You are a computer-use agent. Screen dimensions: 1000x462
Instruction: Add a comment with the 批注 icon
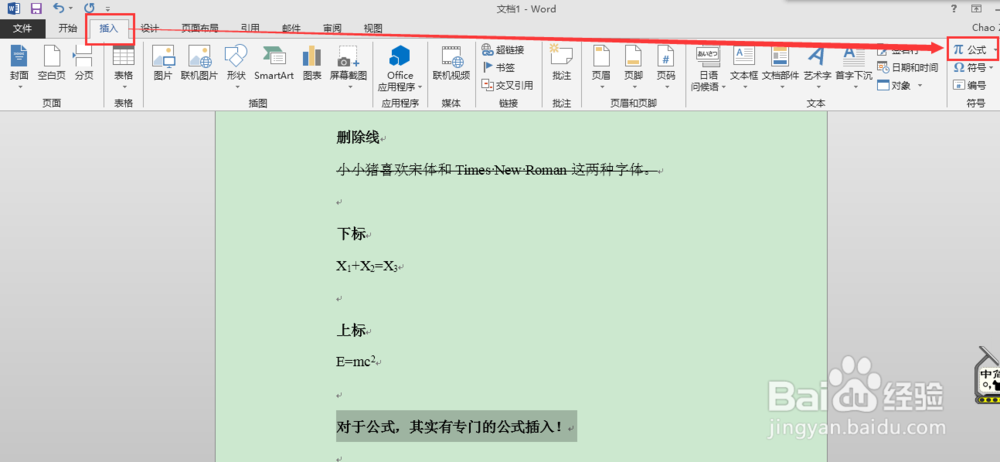click(x=562, y=64)
